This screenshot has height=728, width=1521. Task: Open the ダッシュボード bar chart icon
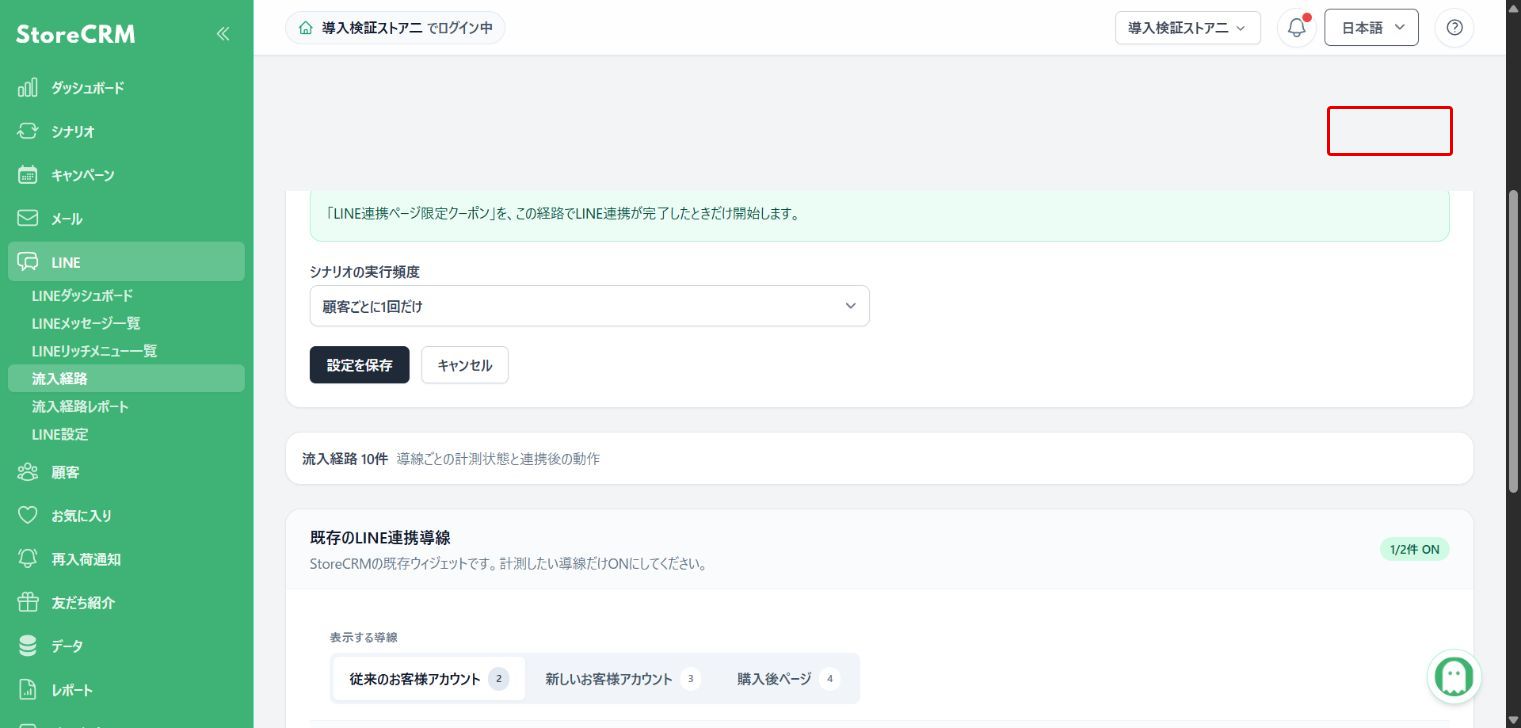pos(28,88)
